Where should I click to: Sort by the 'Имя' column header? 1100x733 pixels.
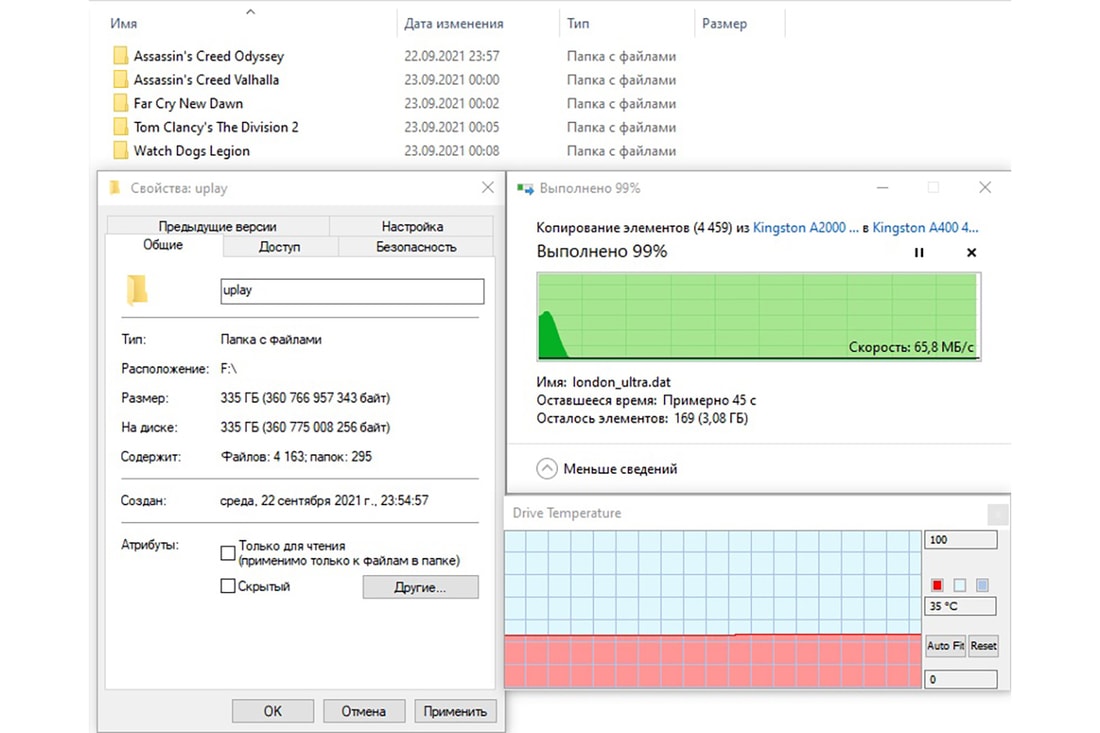pos(123,23)
